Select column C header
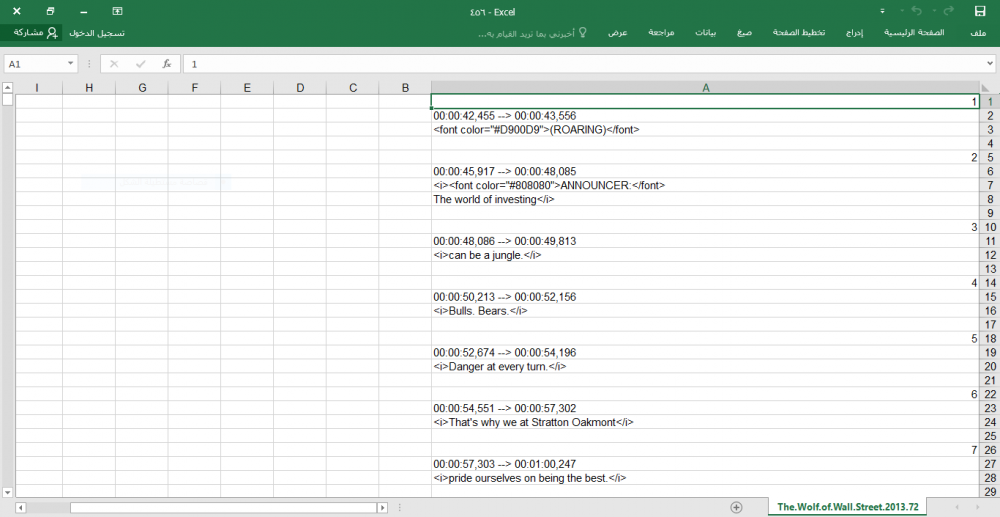Image resolution: width=1000 pixels, height=517 pixels. coord(353,88)
